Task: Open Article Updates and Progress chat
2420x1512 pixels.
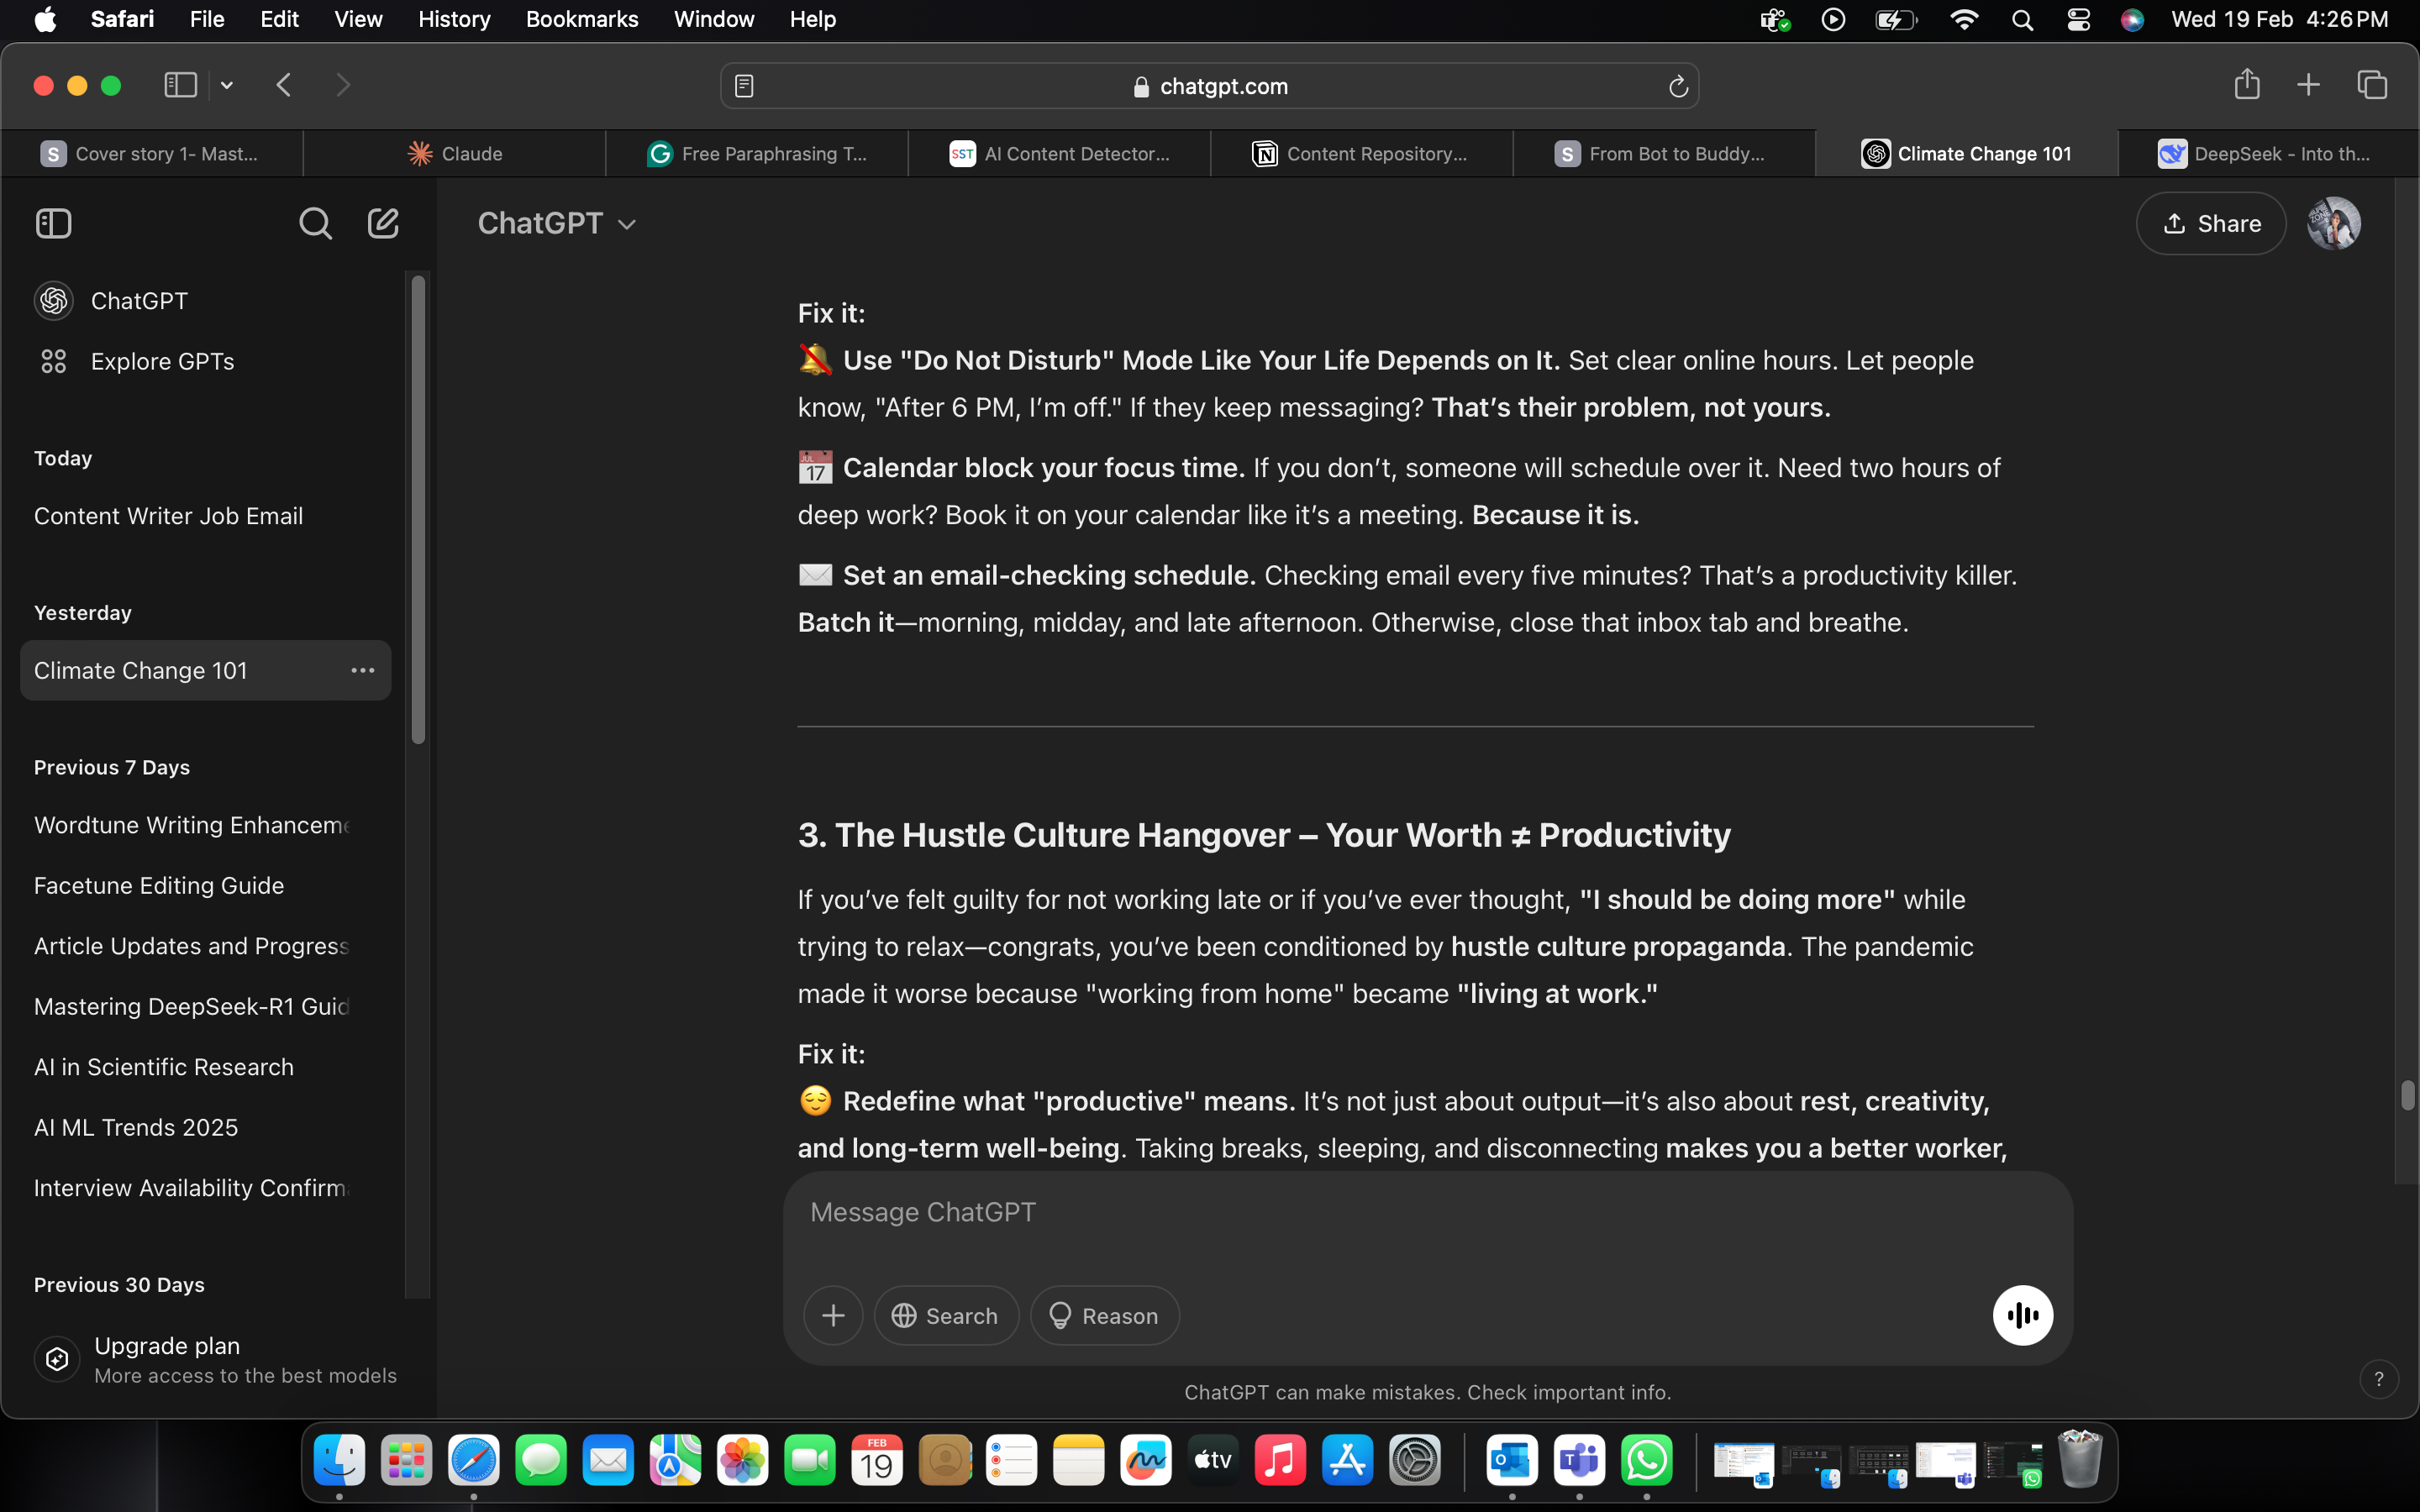Action: point(205,946)
